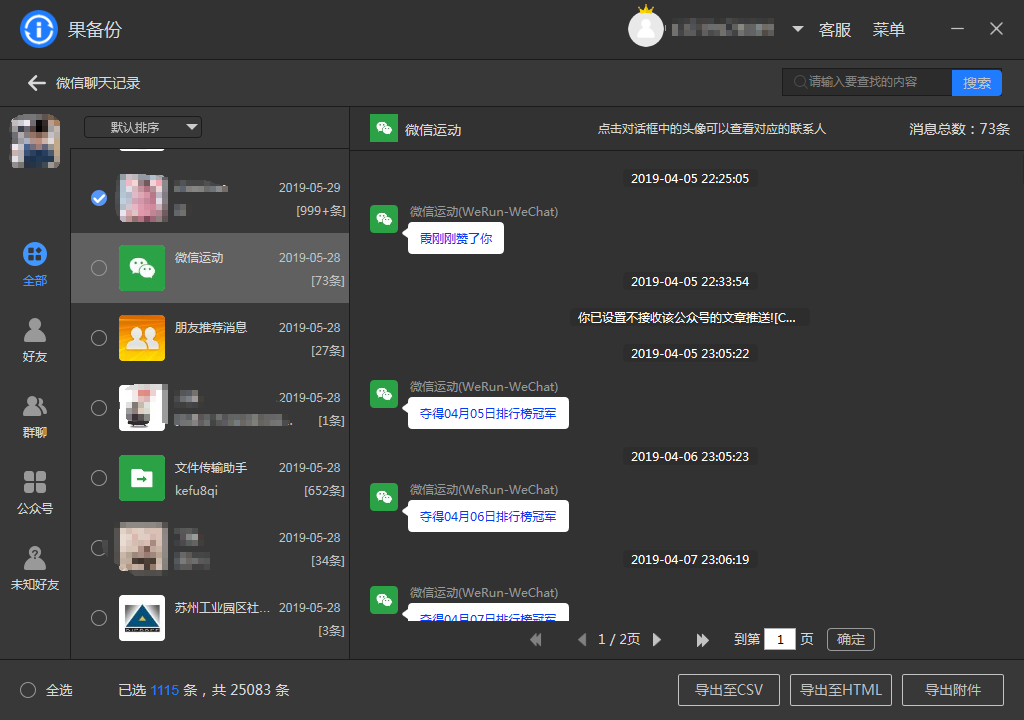The image size is (1024, 720).
Task: Confirm page jump with 确定 button
Action: tap(850, 639)
